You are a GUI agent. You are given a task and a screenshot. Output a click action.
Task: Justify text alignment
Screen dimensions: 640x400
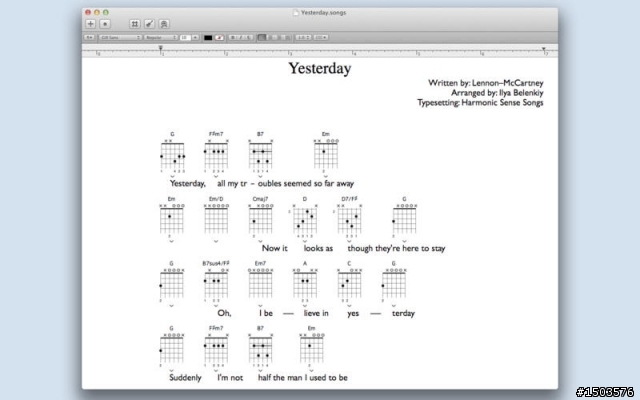(x=288, y=38)
